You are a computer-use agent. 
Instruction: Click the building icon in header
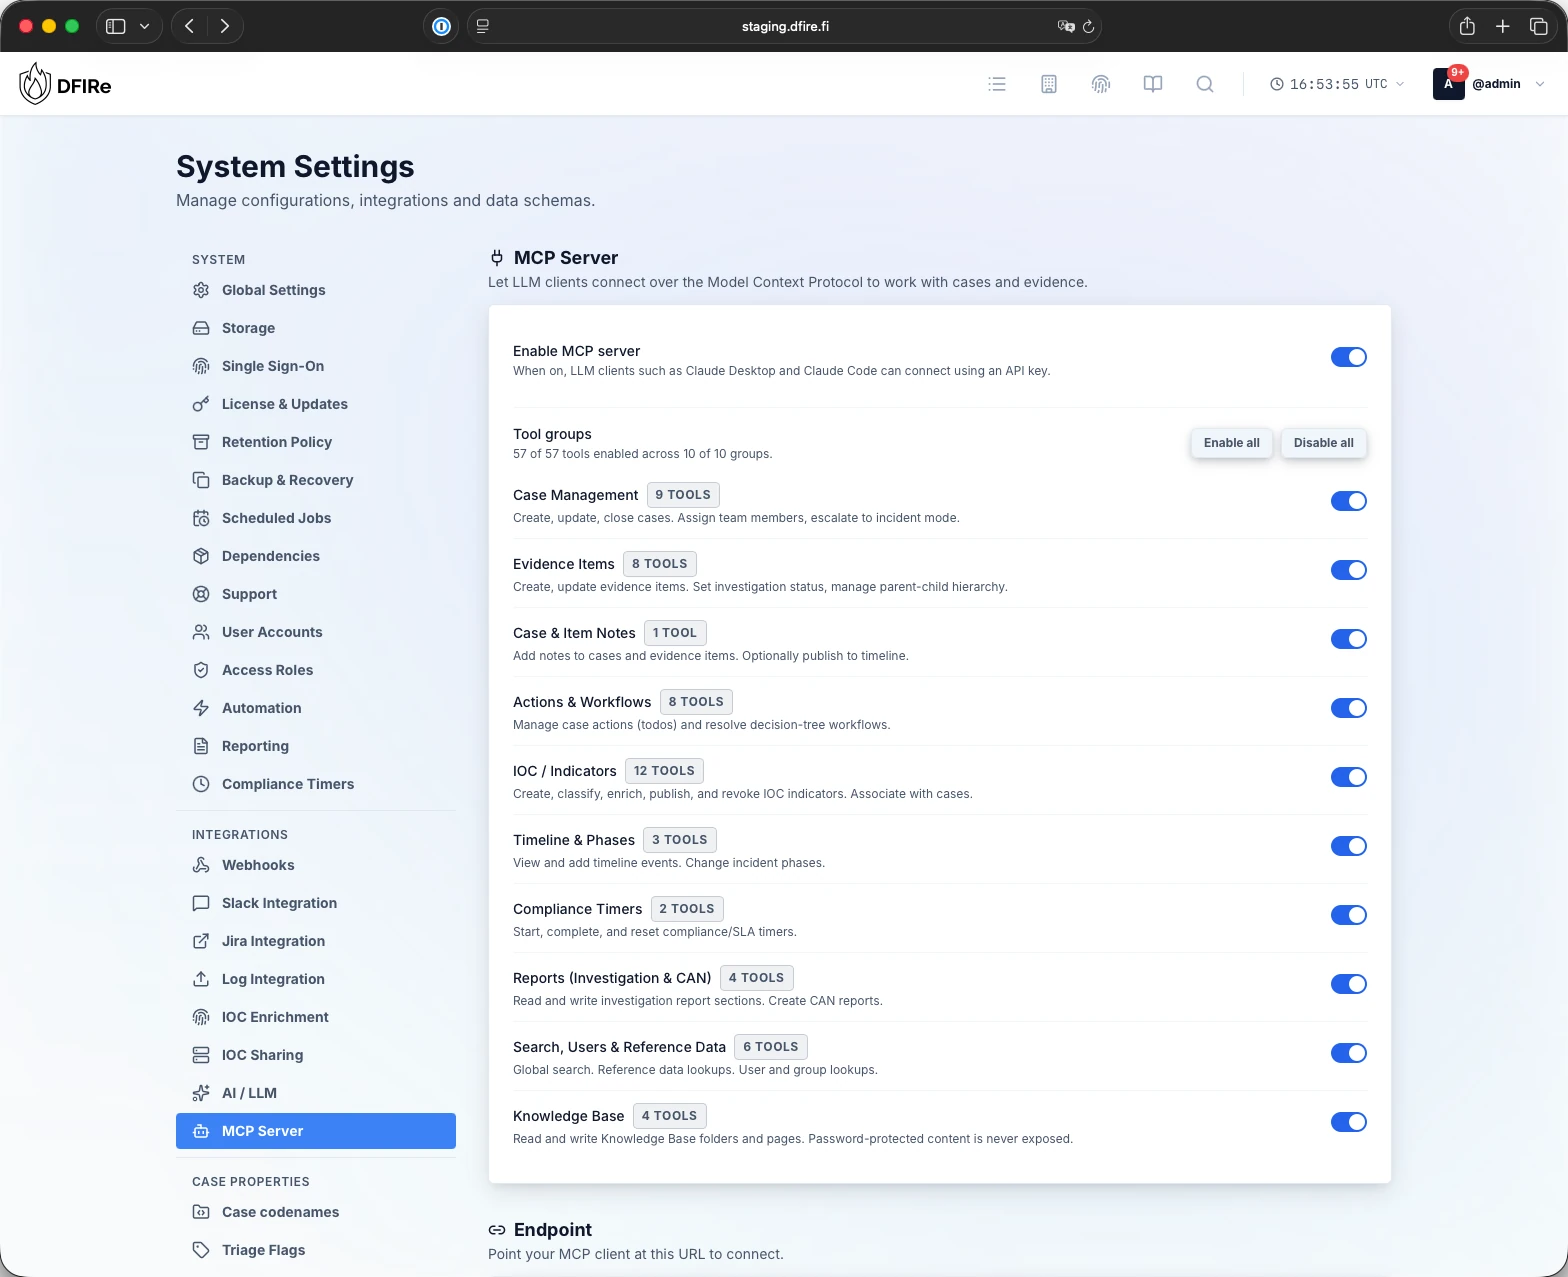coord(1049,84)
